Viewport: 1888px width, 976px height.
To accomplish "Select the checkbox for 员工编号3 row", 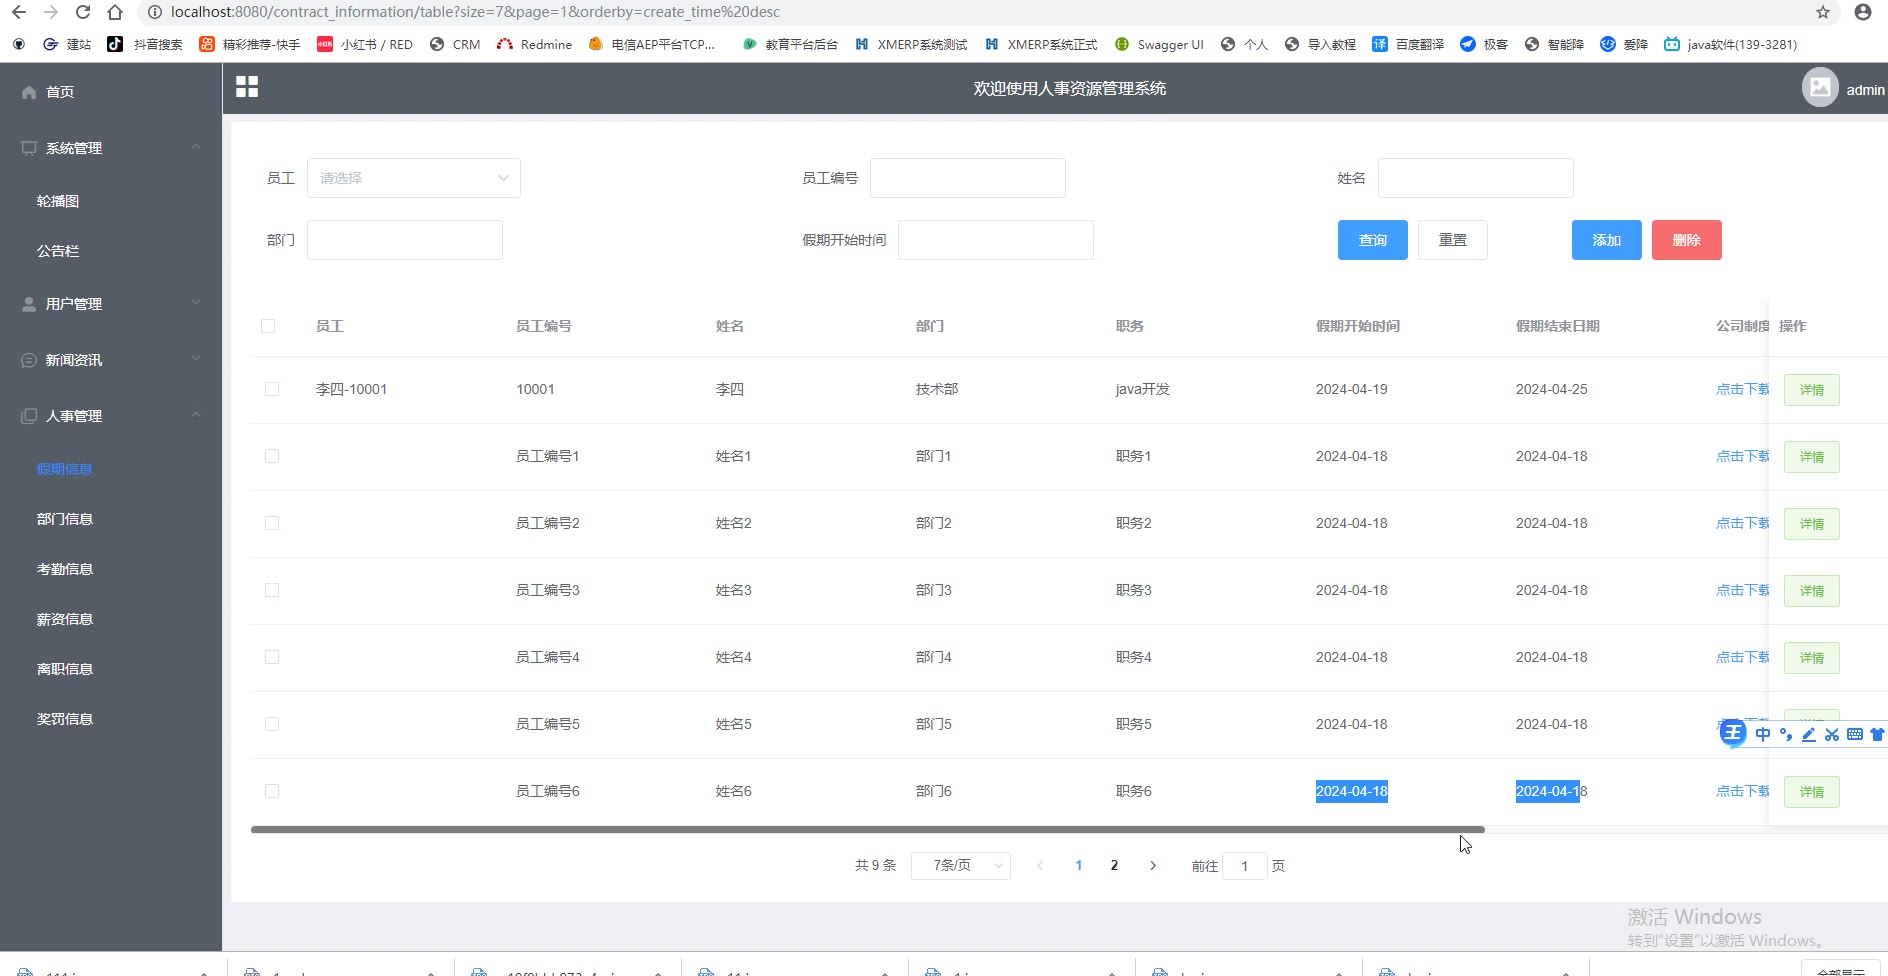I will 272,590.
